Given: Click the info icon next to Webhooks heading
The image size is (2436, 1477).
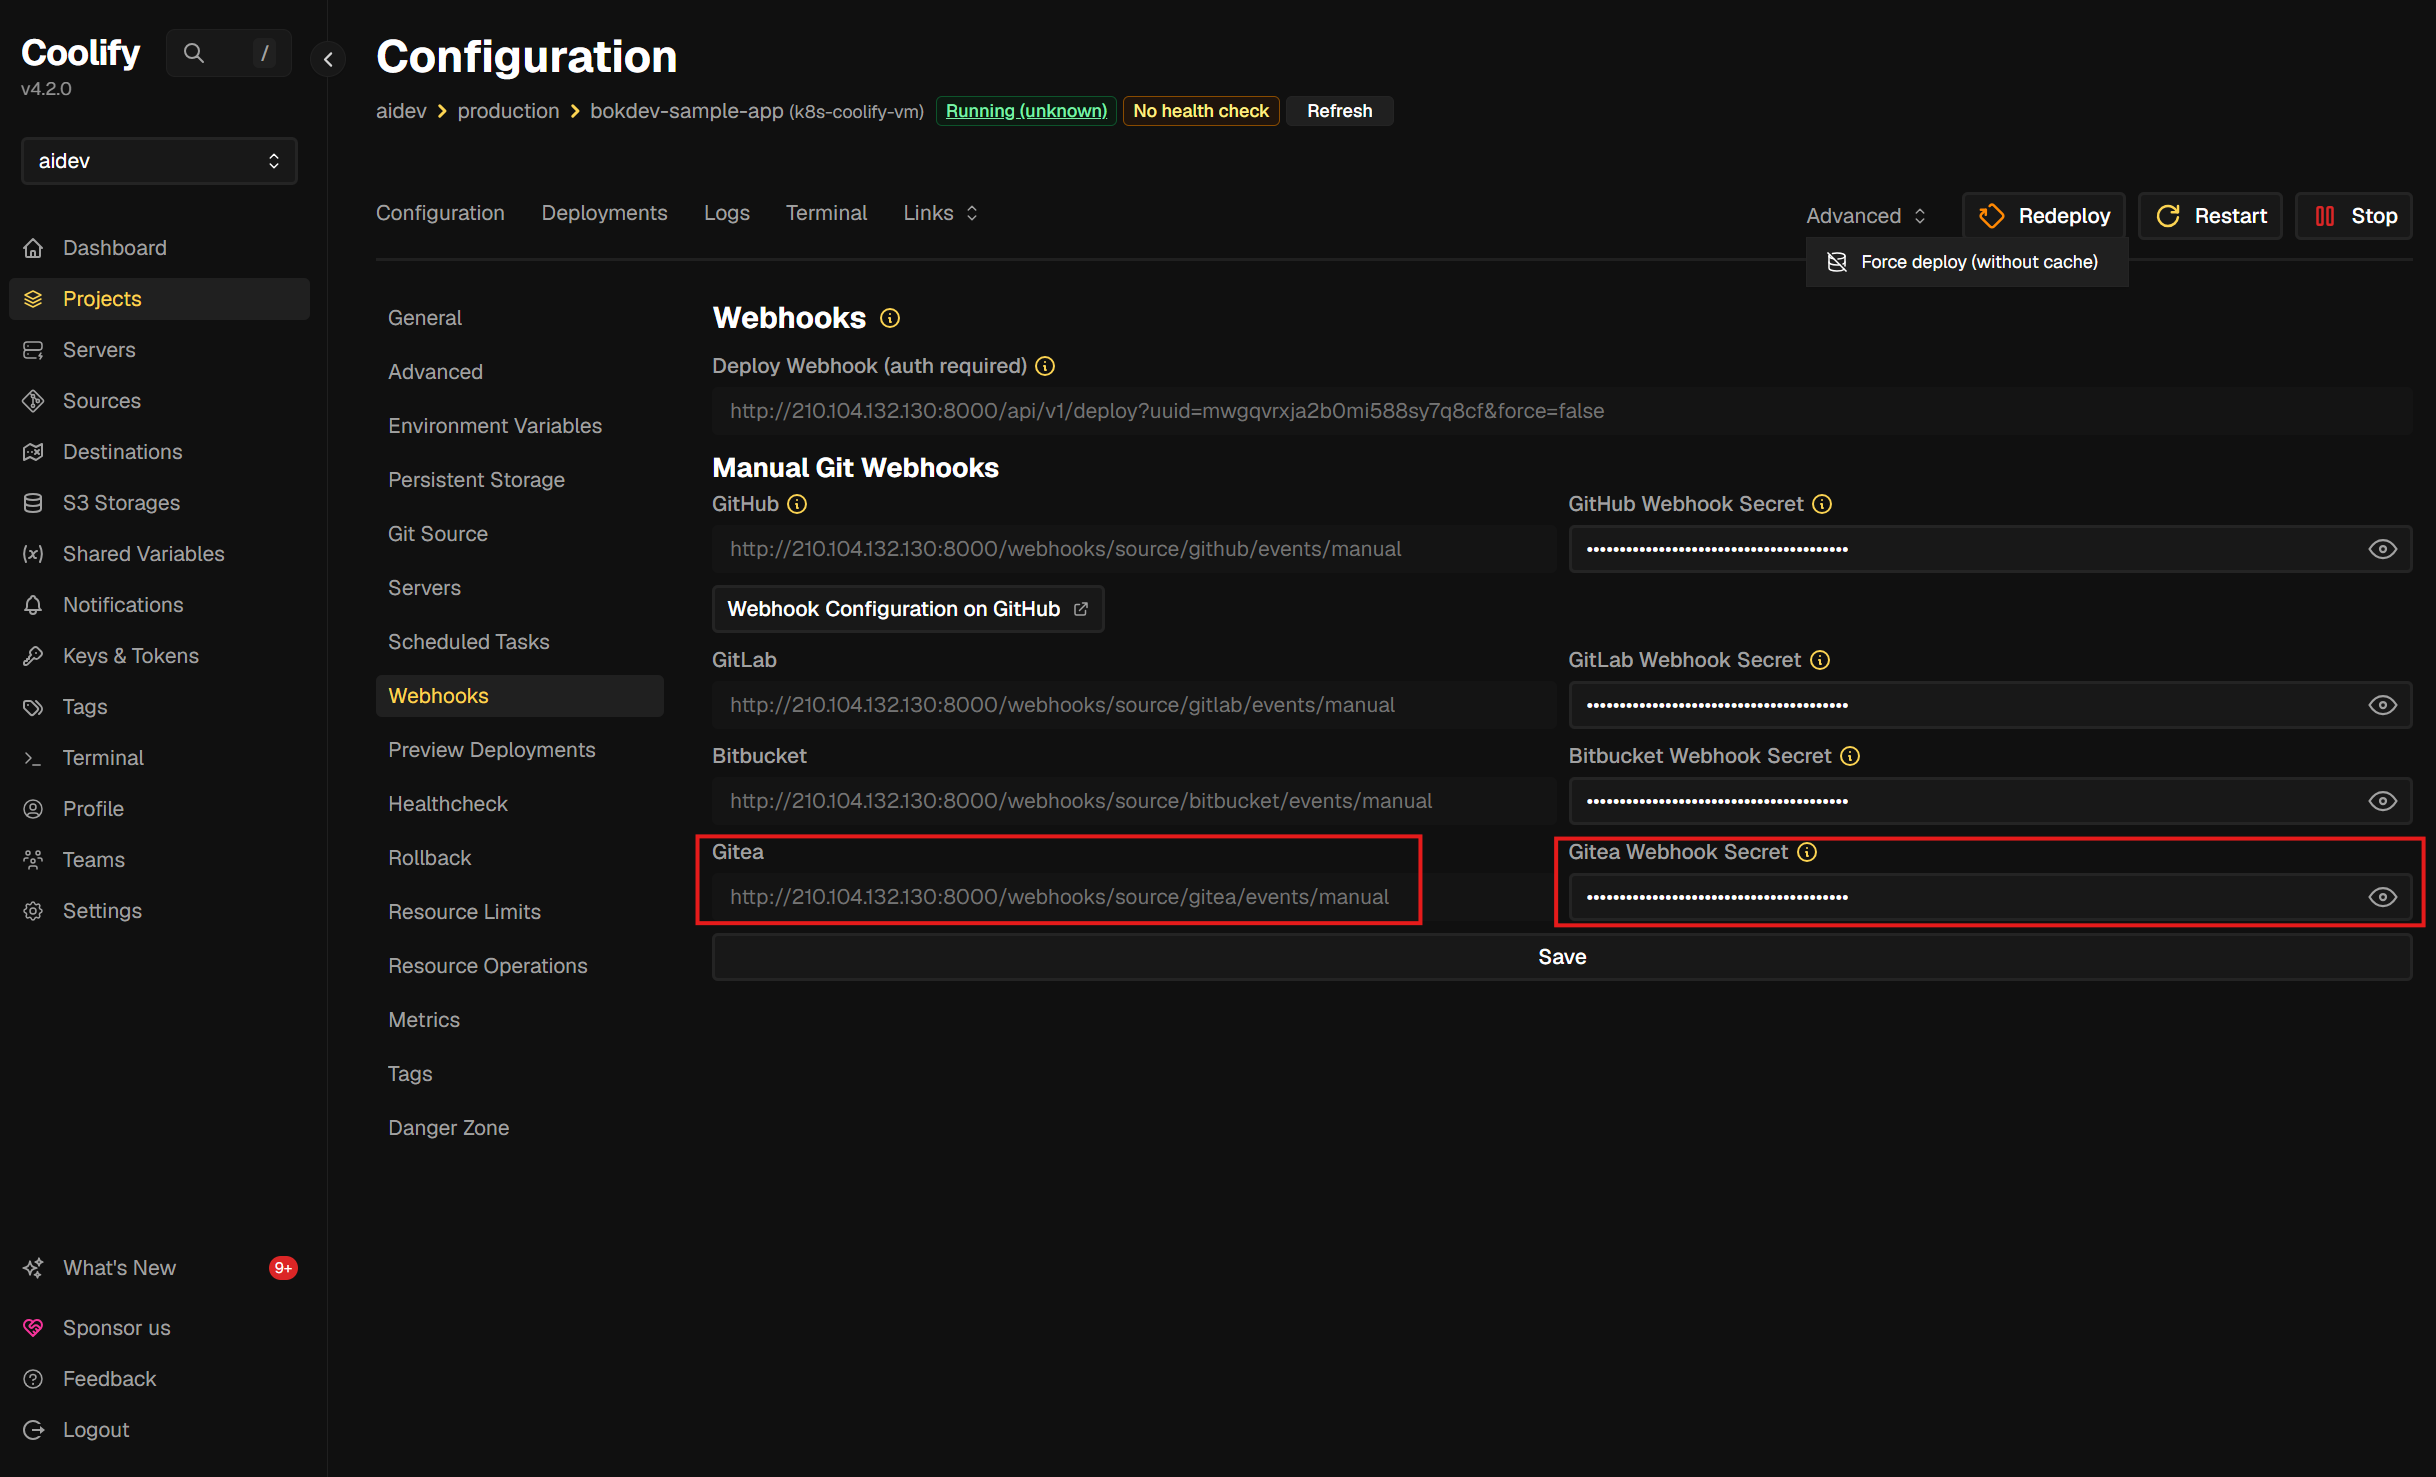Looking at the screenshot, I should point(890,318).
